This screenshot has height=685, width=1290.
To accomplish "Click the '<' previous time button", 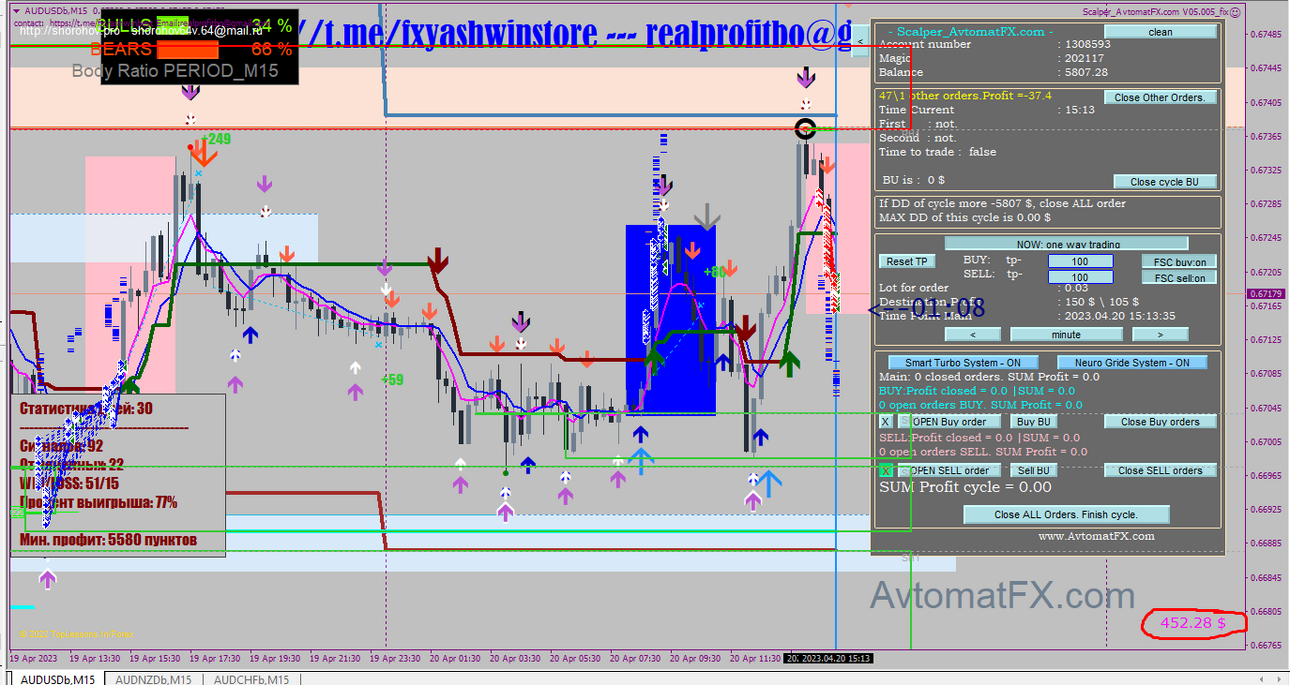I will point(972,334).
